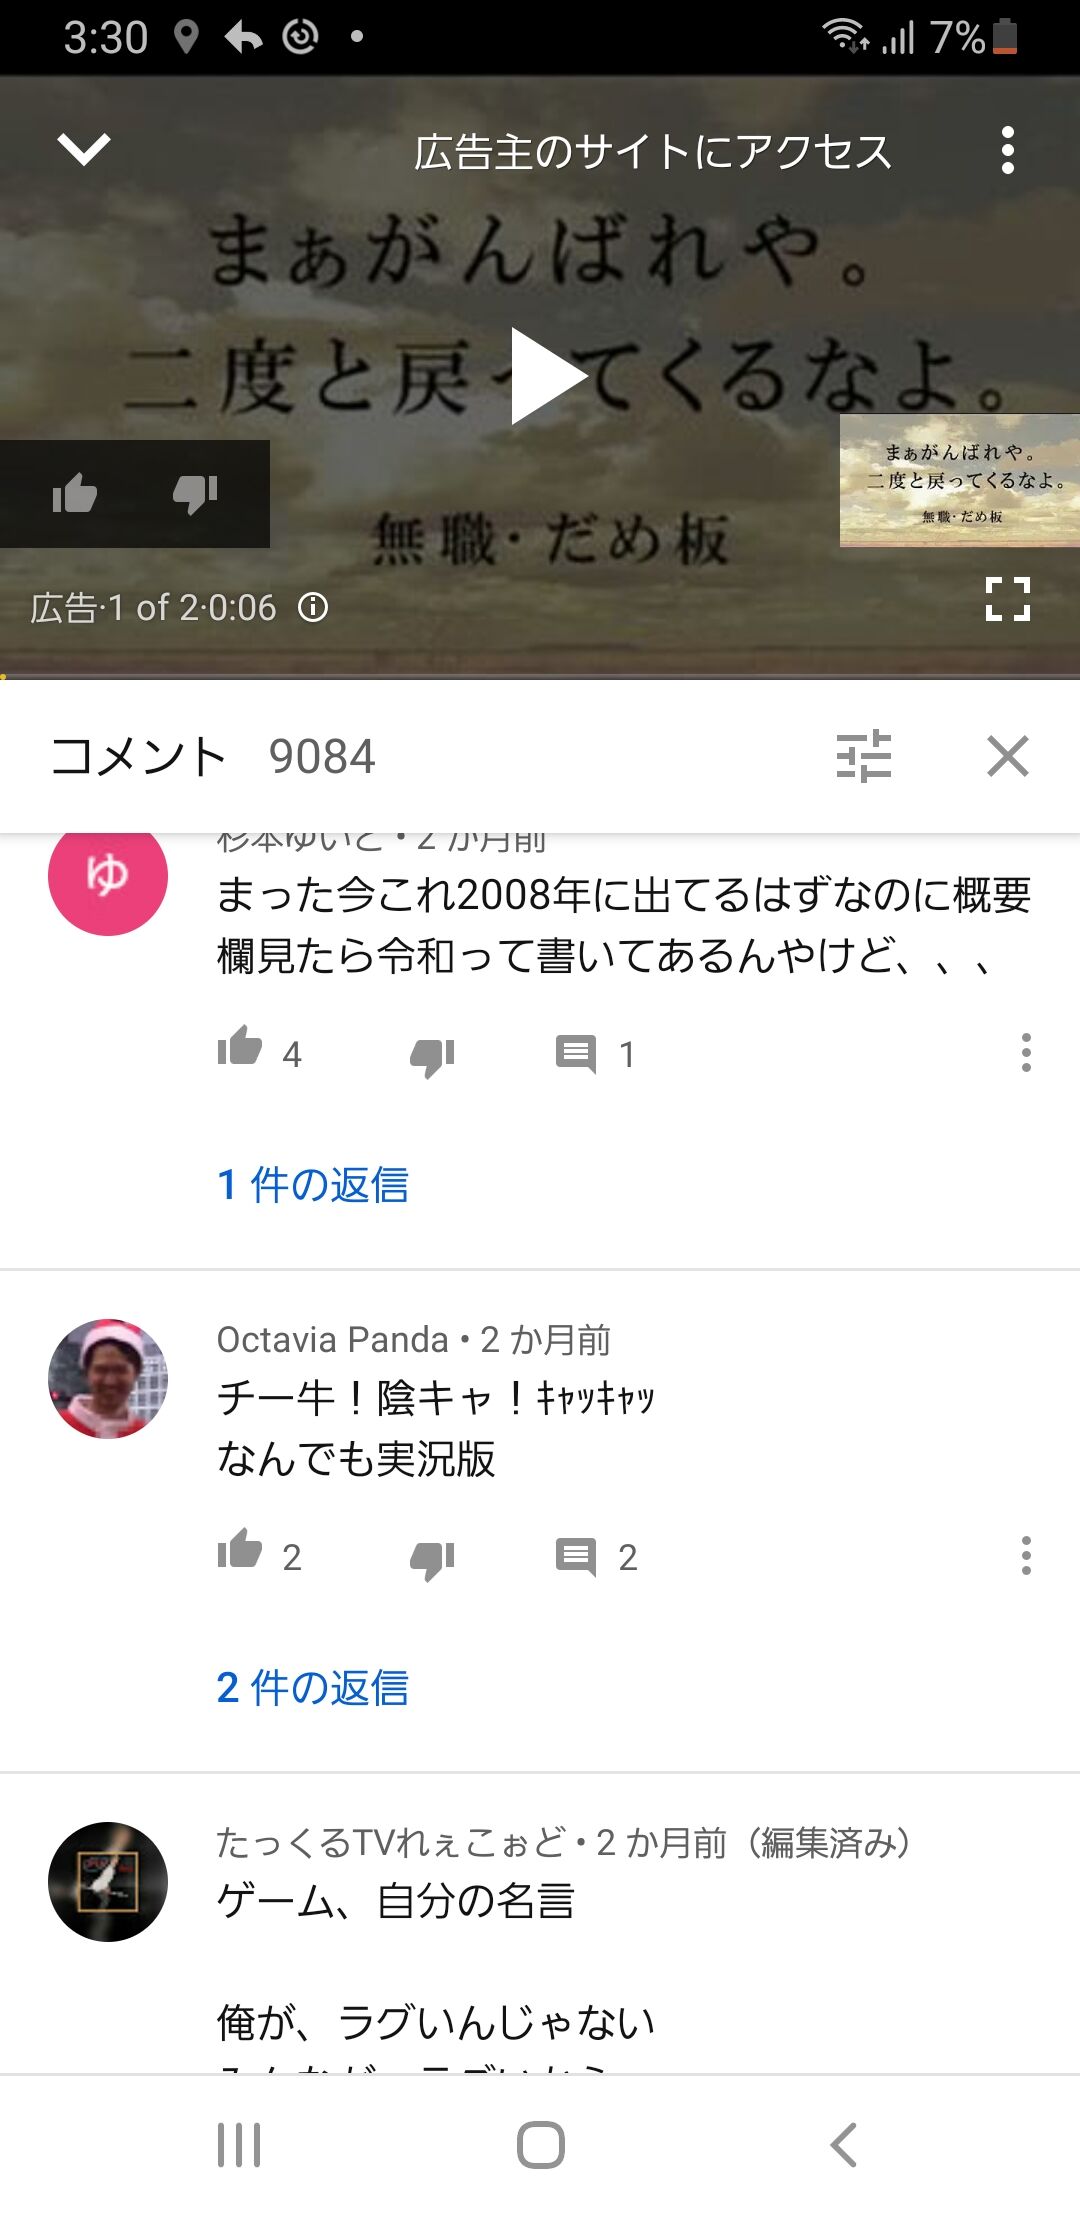Minimize the video with the down chevron
Image resolution: width=1080 pixels, height=2220 pixels.
click(84, 150)
